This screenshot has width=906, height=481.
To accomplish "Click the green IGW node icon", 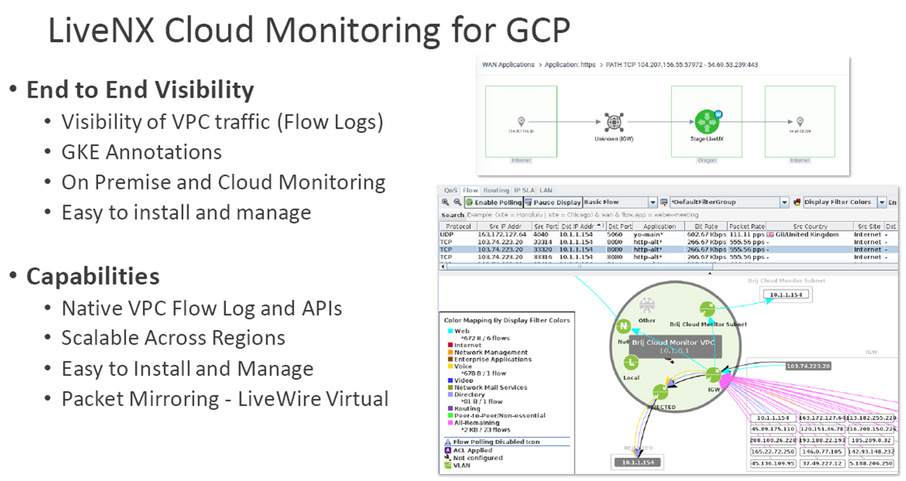I will pyautogui.click(x=714, y=375).
